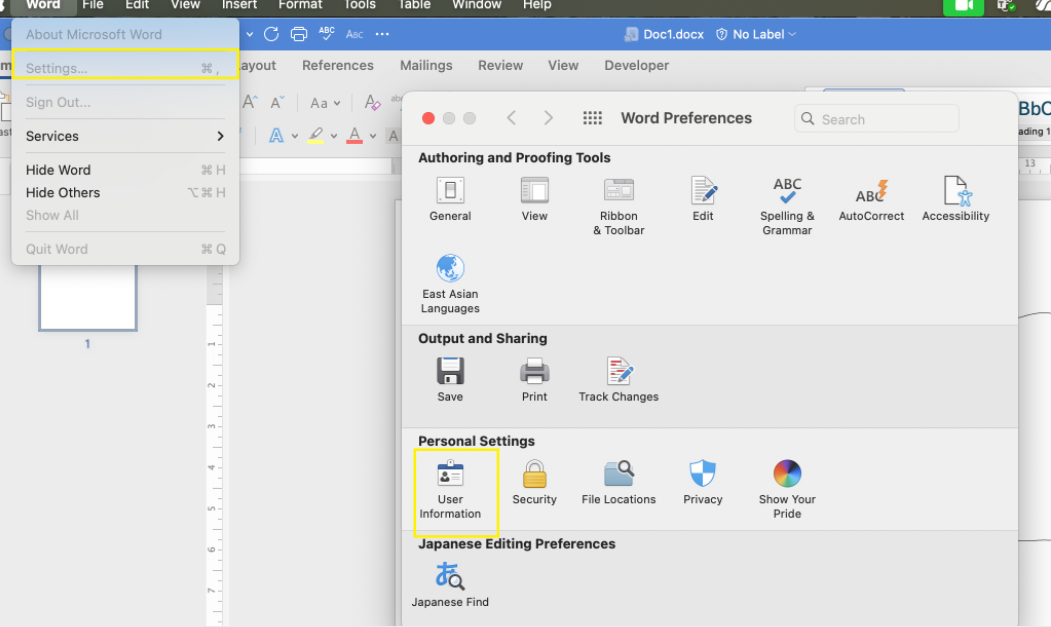Open the No Label sensitivity dropdown
The image size is (1051, 627).
[756, 34]
